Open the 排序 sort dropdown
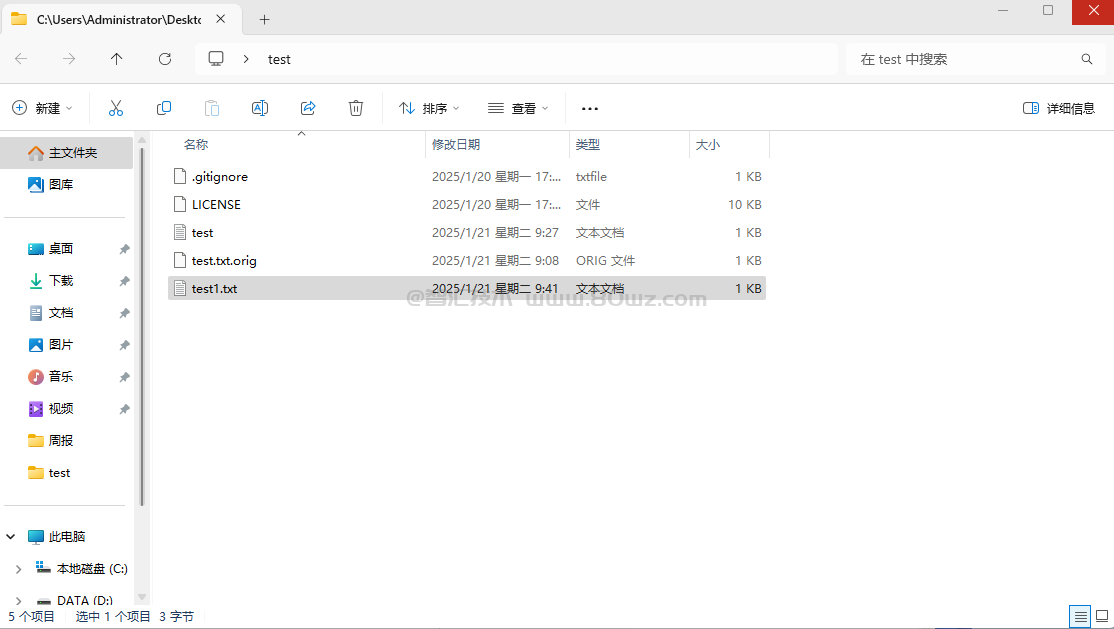Viewport: 1114px width, 629px height. (429, 108)
